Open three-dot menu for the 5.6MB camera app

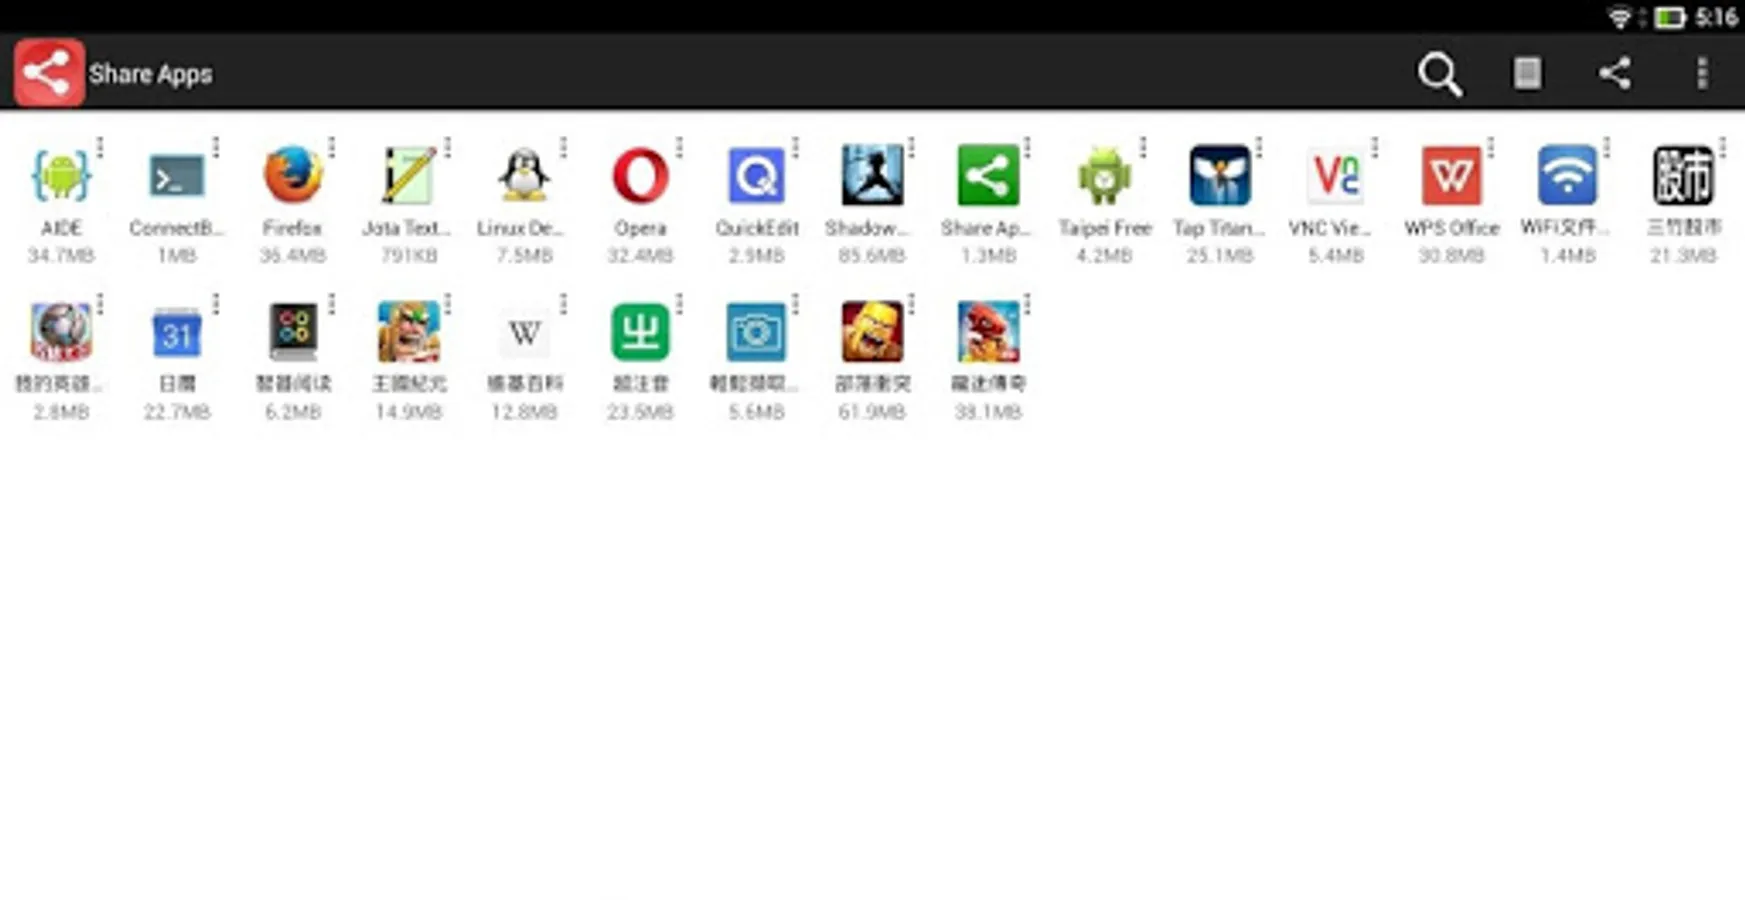coord(796,304)
